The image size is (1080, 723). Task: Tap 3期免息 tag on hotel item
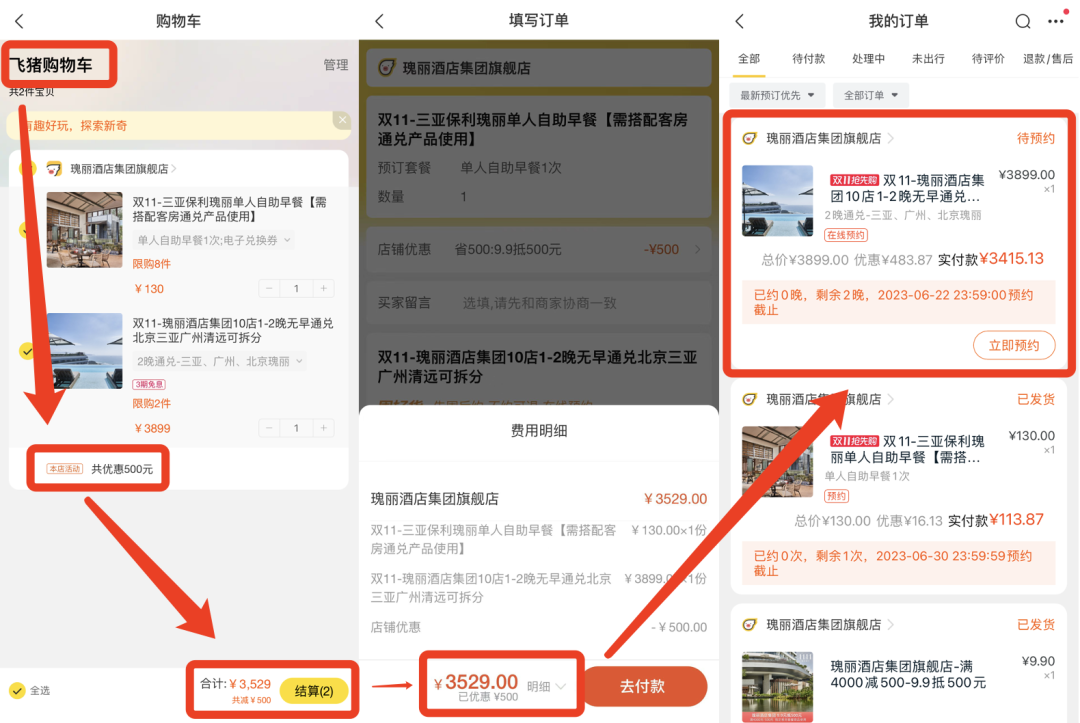click(149, 384)
